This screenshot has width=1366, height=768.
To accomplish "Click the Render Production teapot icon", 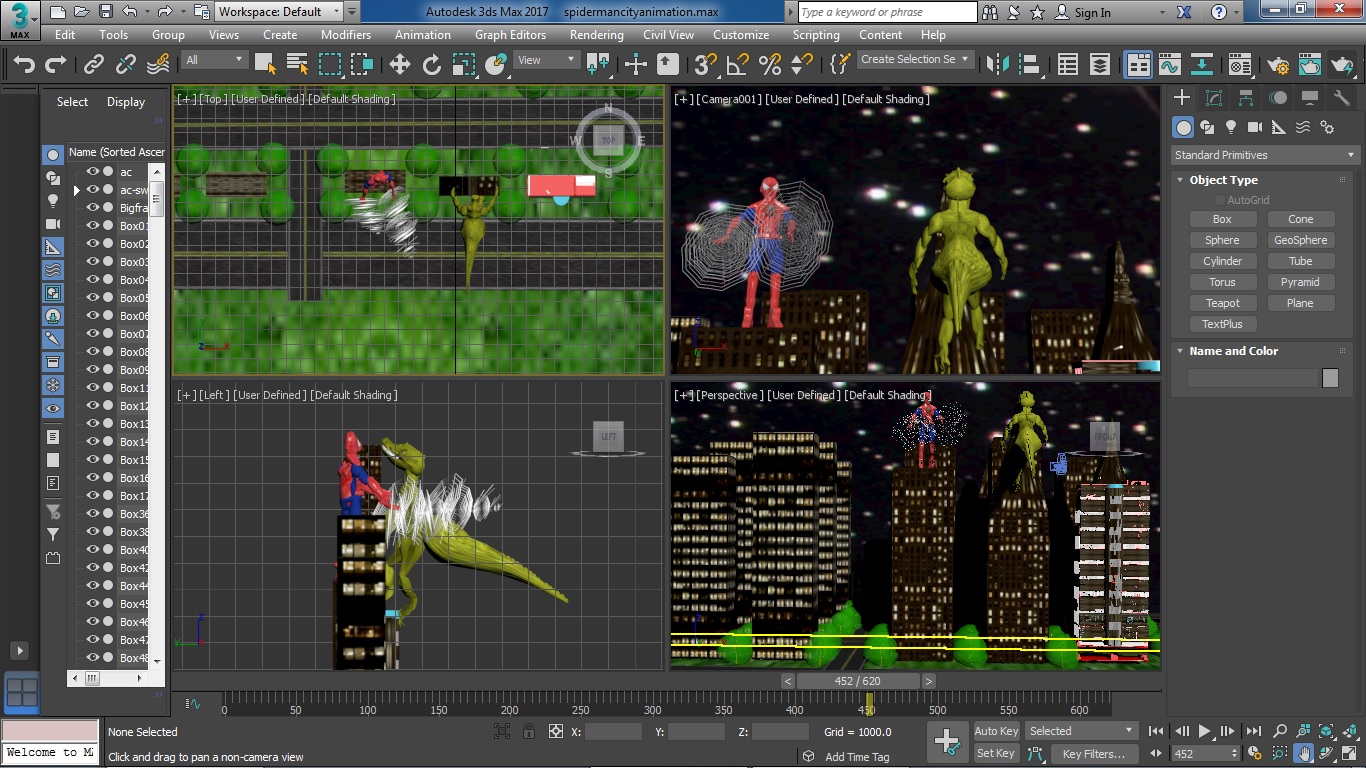I will coord(1342,65).
